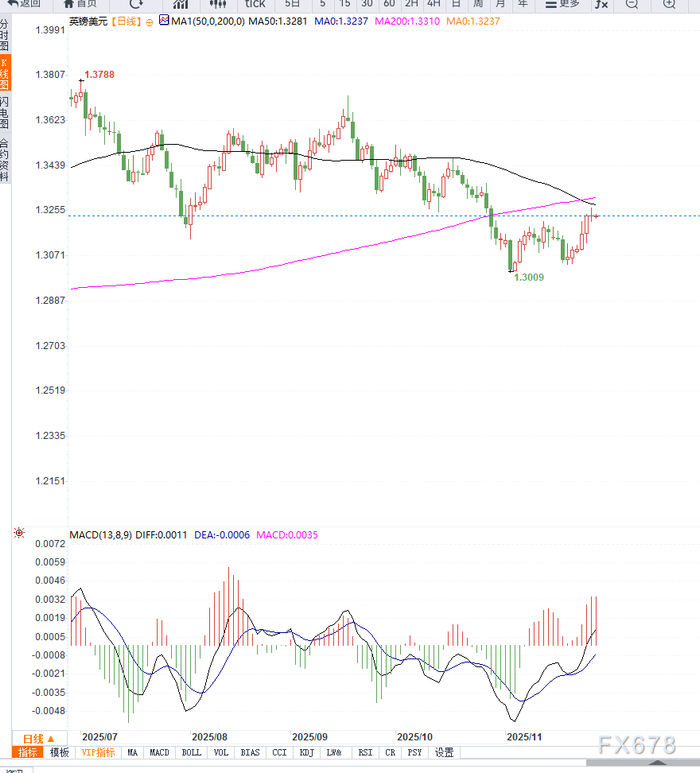The width and height of the screenshot is (700, 773).
Task: Click the 返回 back arrow icon
Action: (x=7, y=4)
